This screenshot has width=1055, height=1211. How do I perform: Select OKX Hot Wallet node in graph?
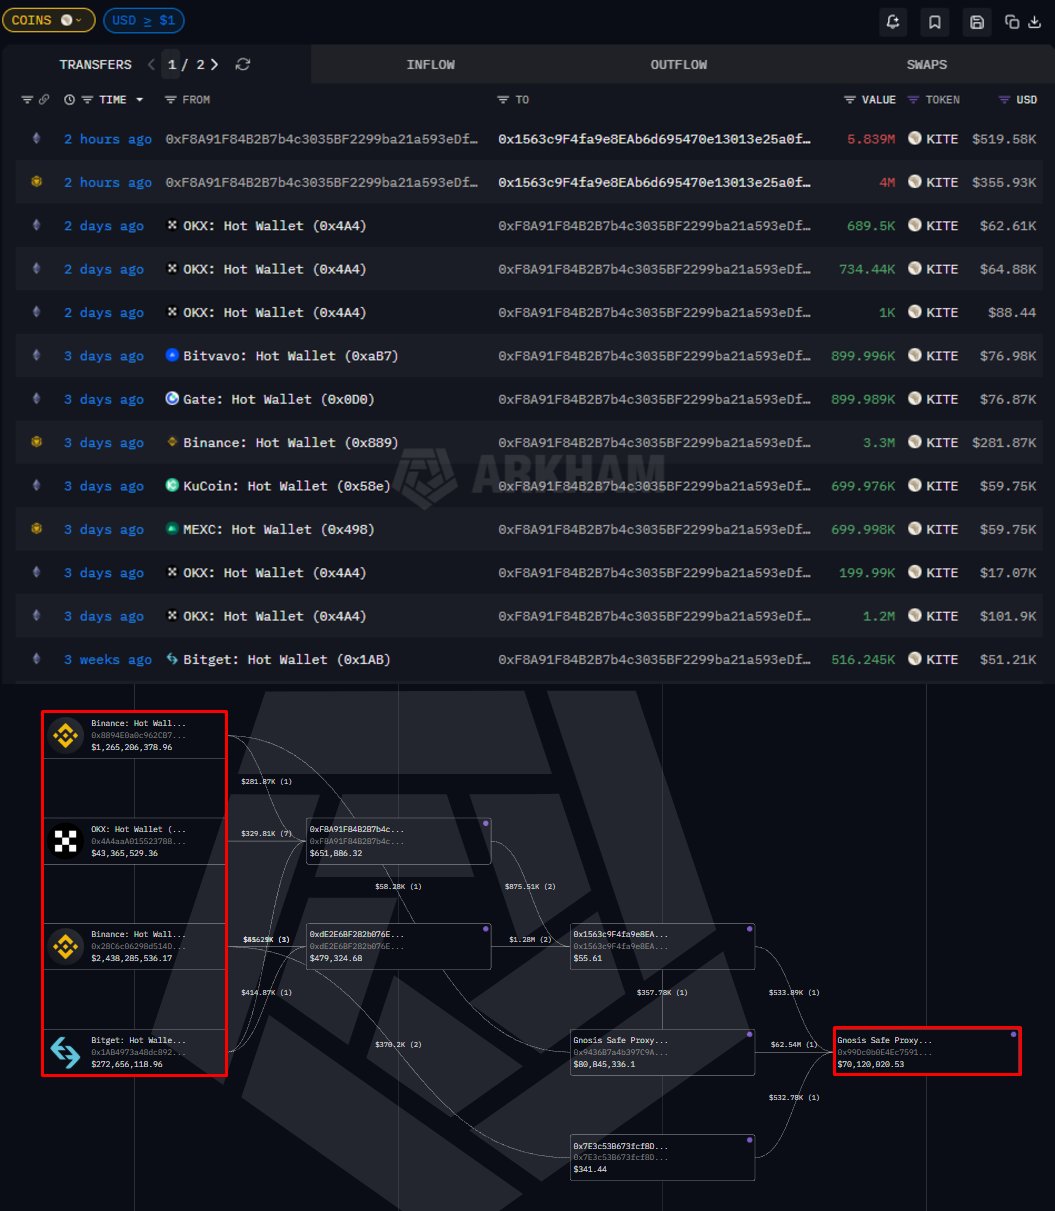click(x=137, y=840)
